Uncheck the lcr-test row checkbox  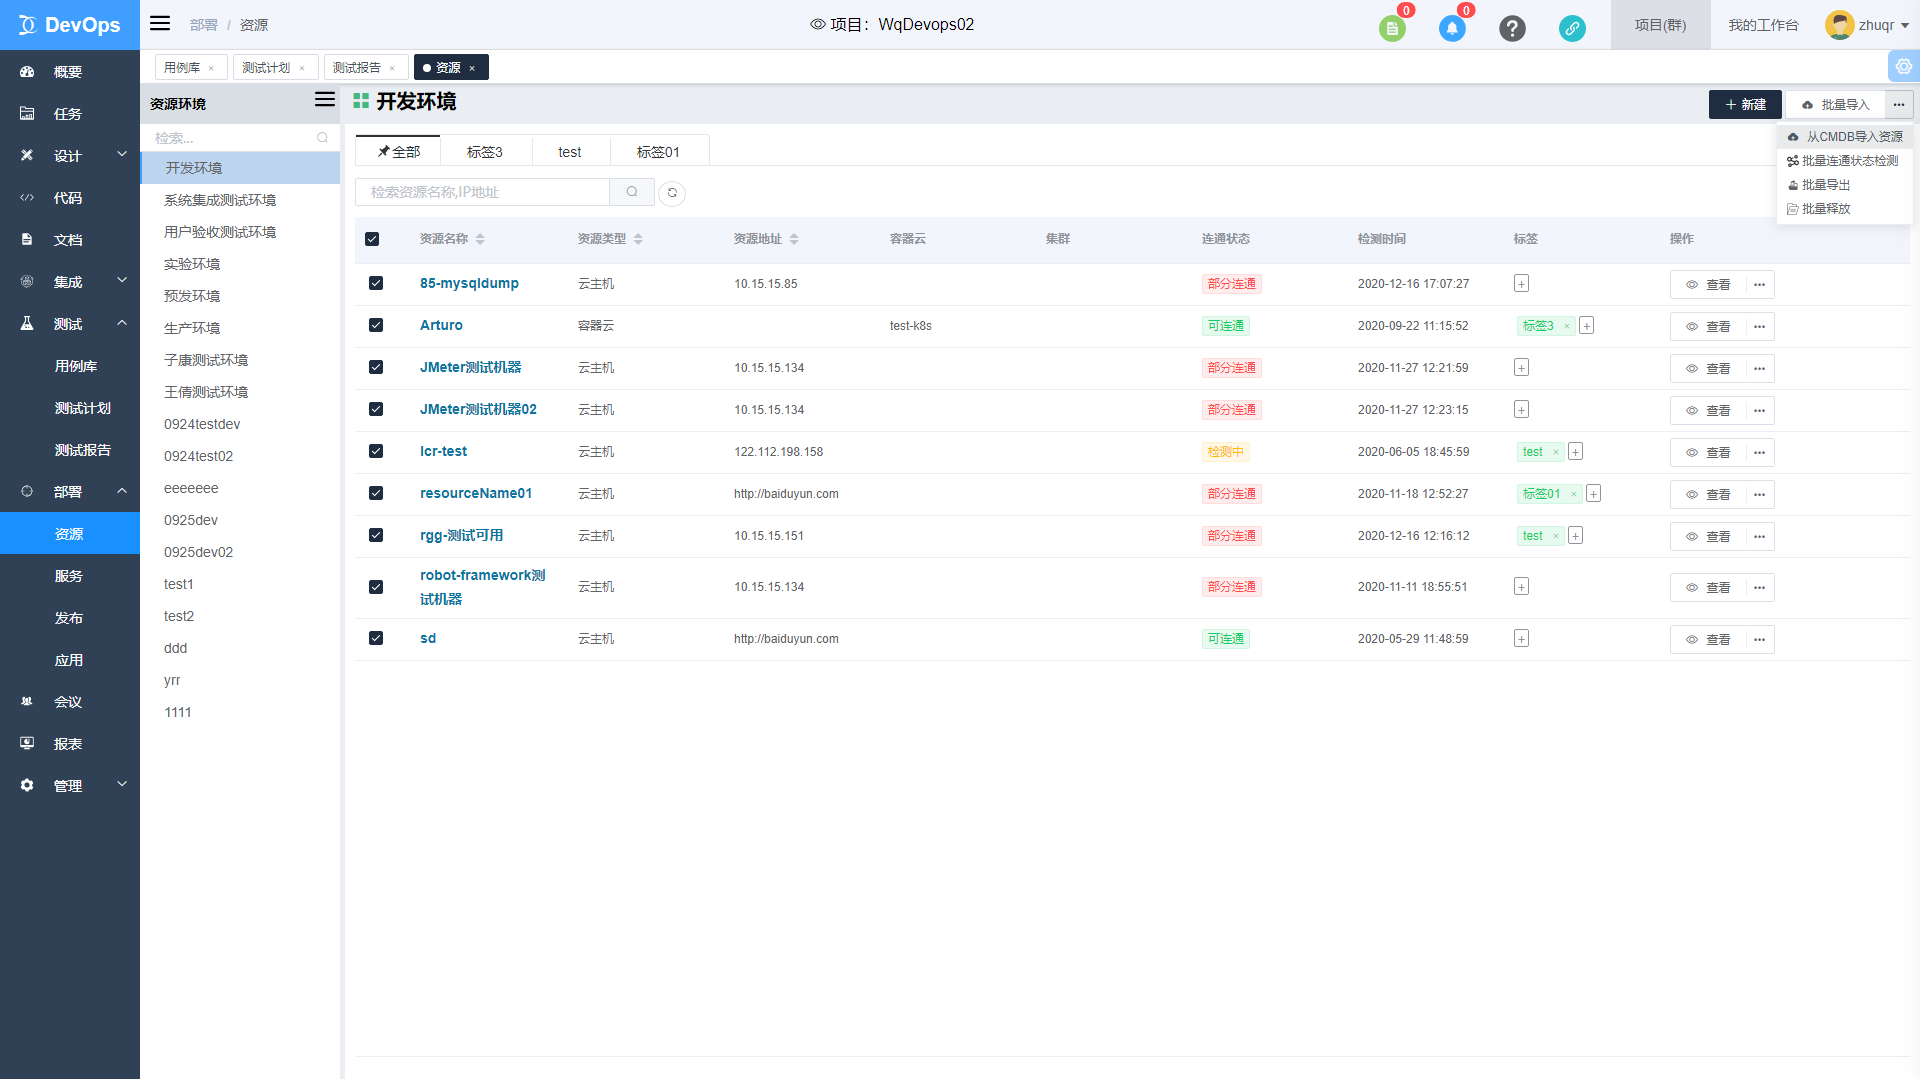pyautogui.click(x=376, y=451)
